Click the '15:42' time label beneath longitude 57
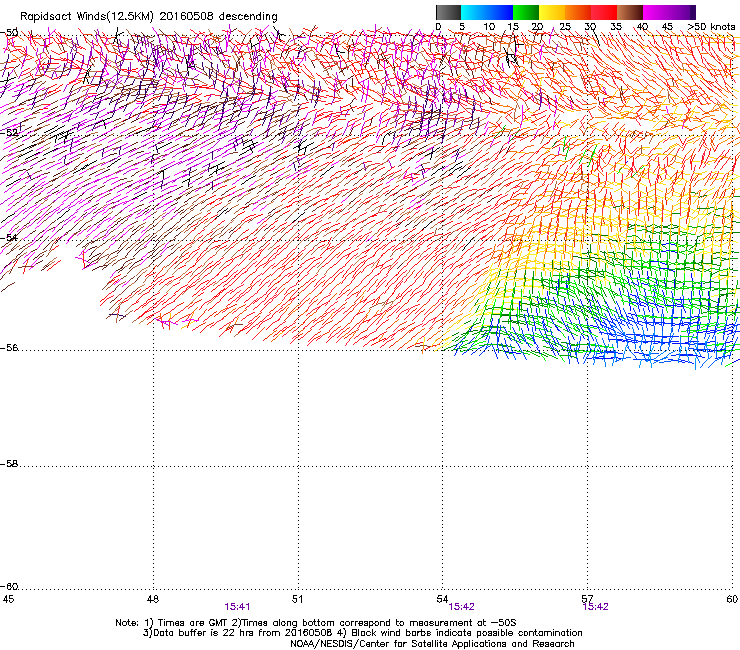740x650 pixels. click(x=596, y=607)
